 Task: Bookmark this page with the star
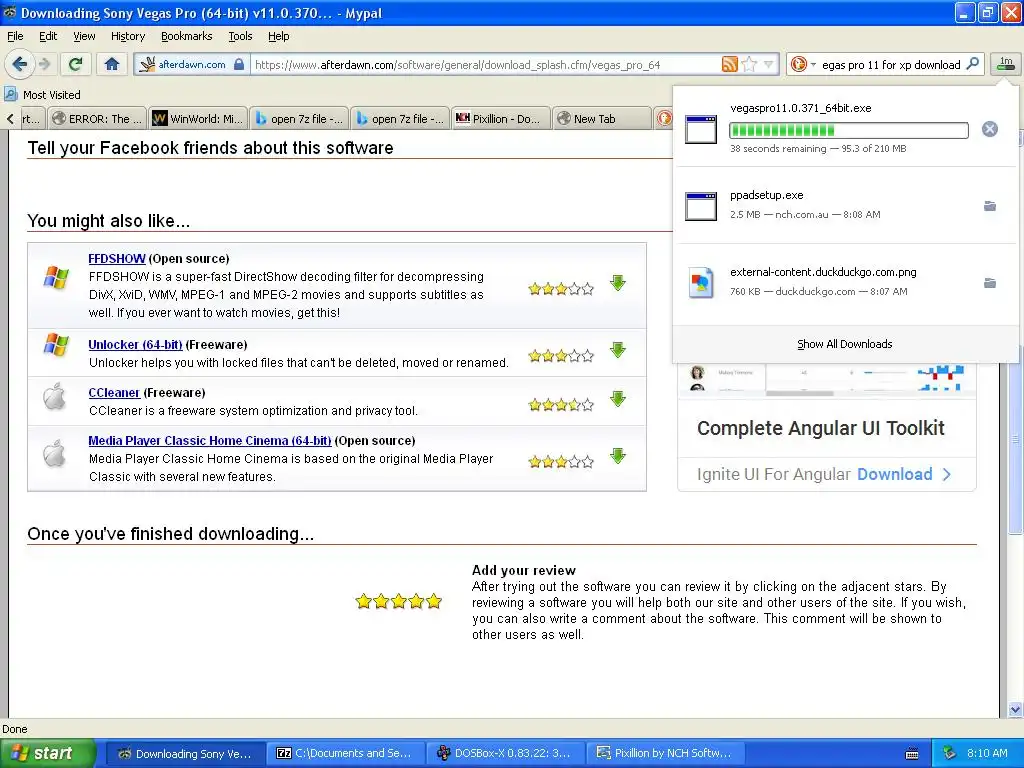point(749,64)
